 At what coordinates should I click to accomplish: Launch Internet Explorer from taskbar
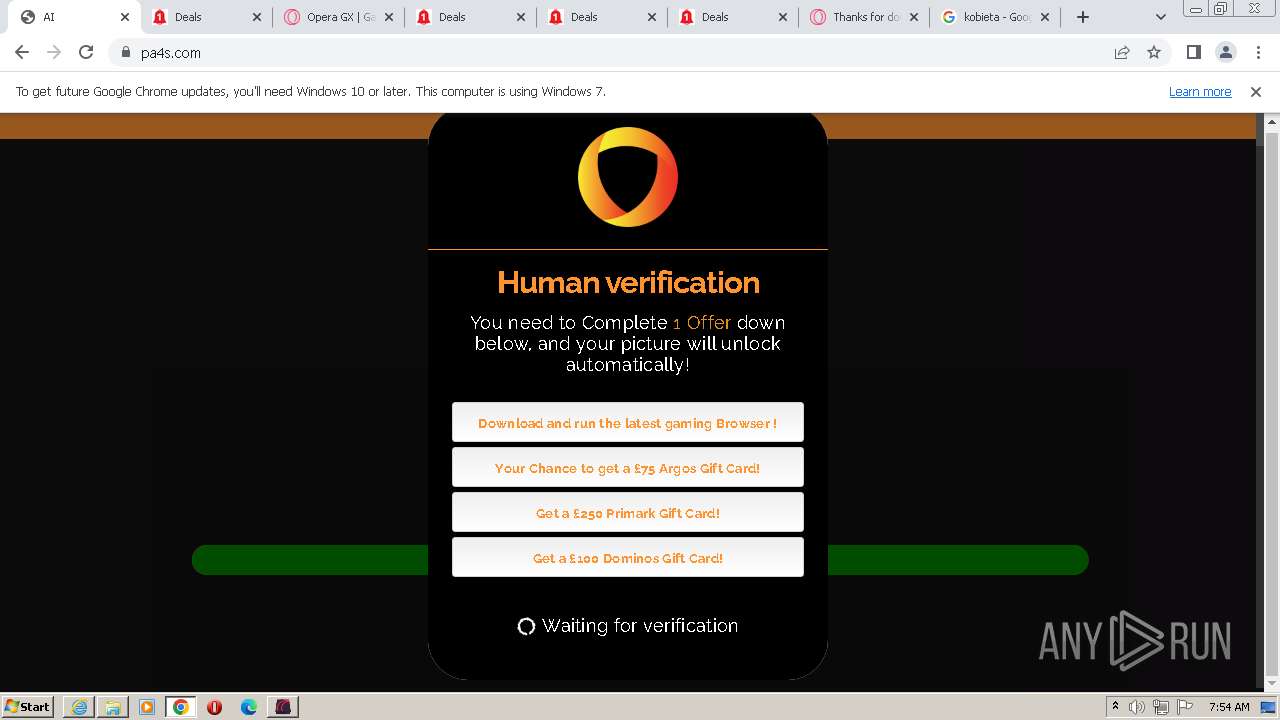78,707
